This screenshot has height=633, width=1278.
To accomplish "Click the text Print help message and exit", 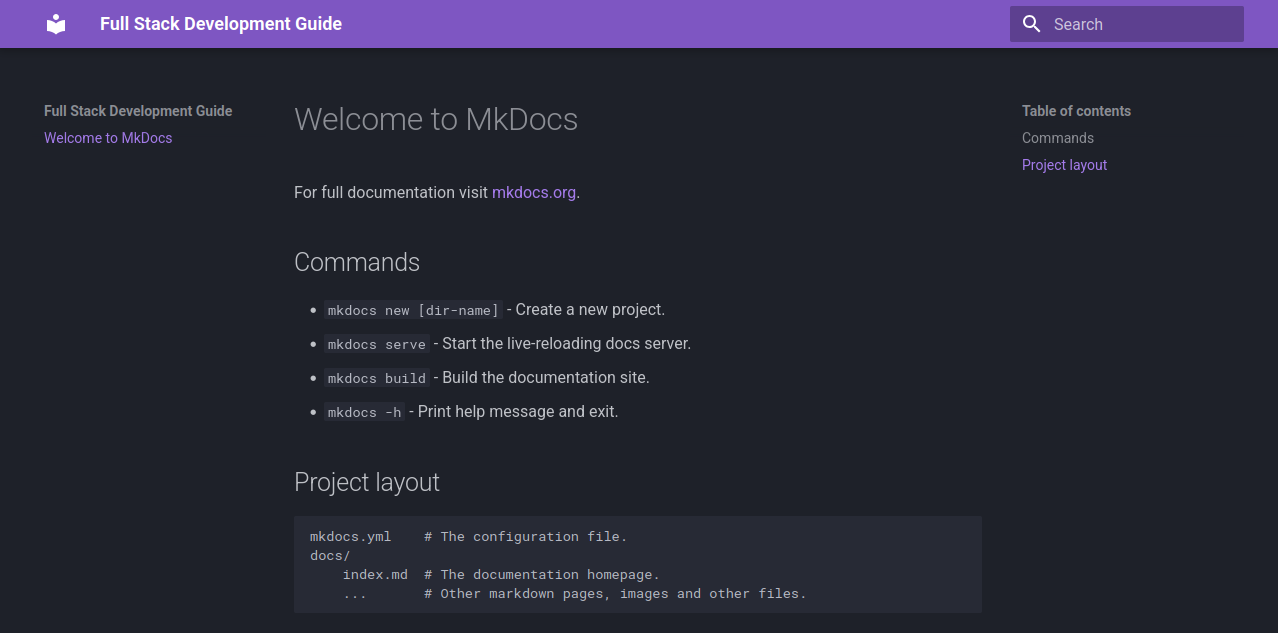I will [x=518, y=412].
